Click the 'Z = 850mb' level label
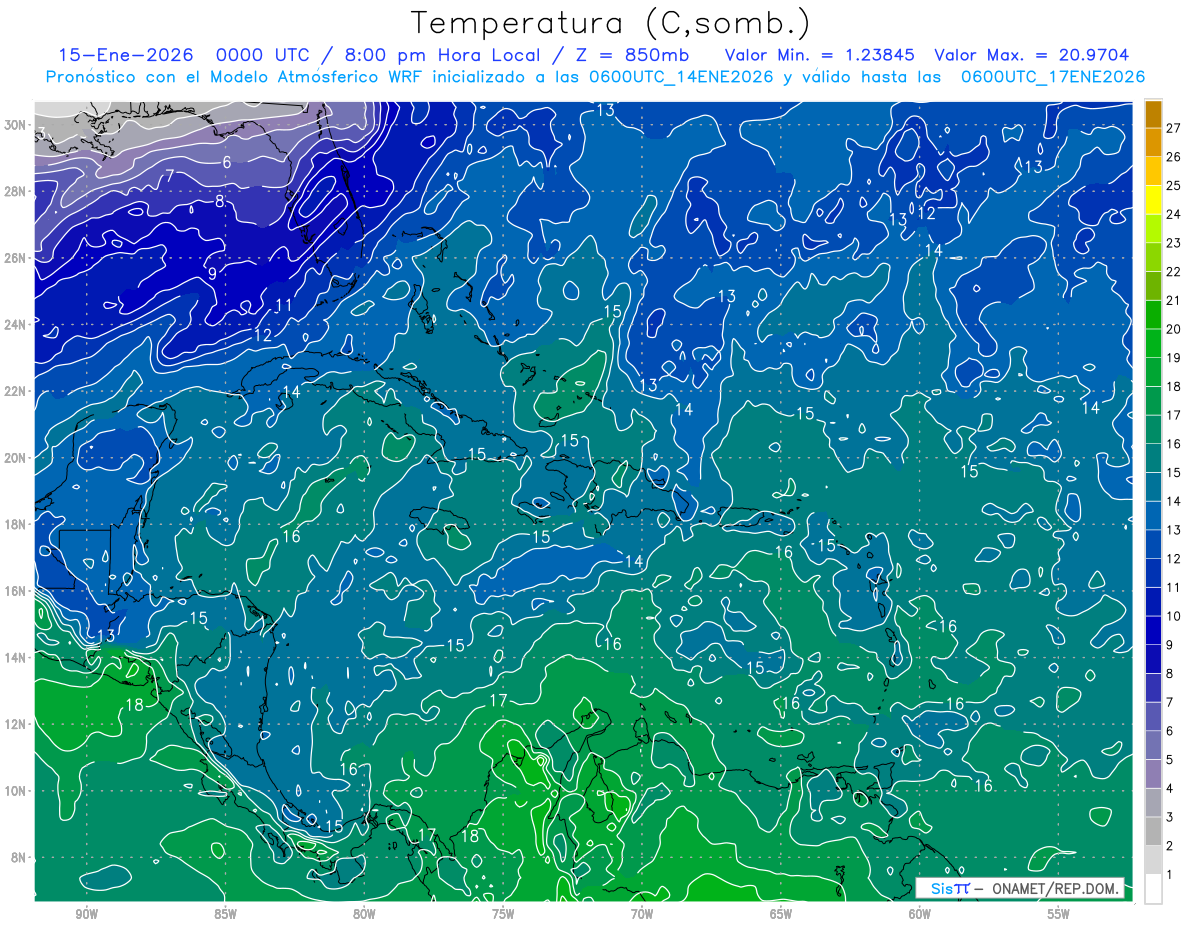 629,55
